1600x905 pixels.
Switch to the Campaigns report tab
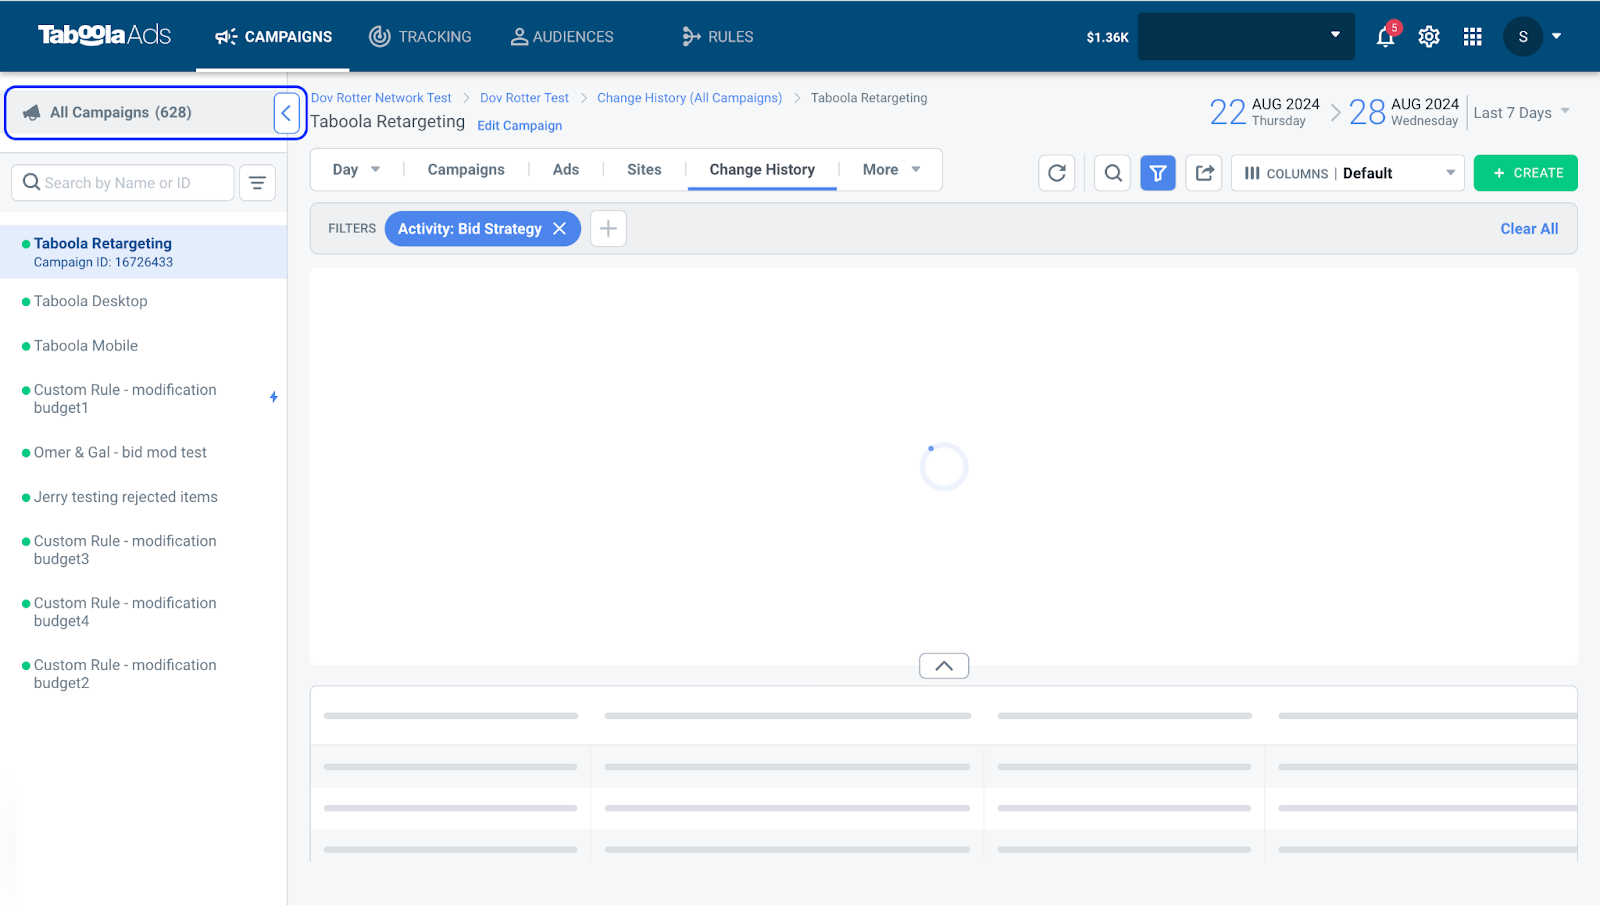[466, 170]
